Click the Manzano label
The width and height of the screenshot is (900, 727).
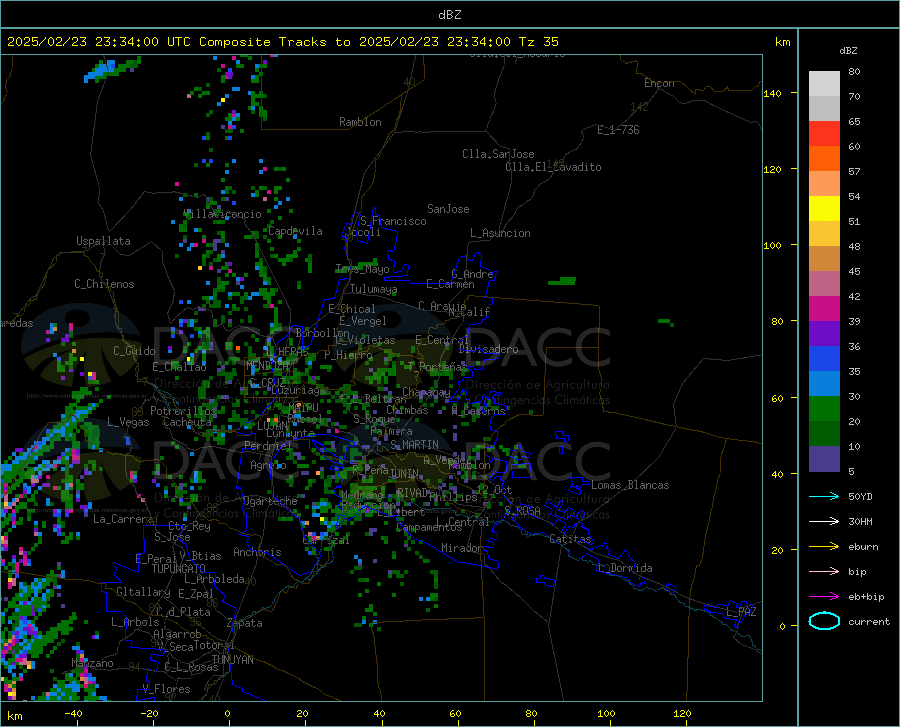click(x=92, y=663)
